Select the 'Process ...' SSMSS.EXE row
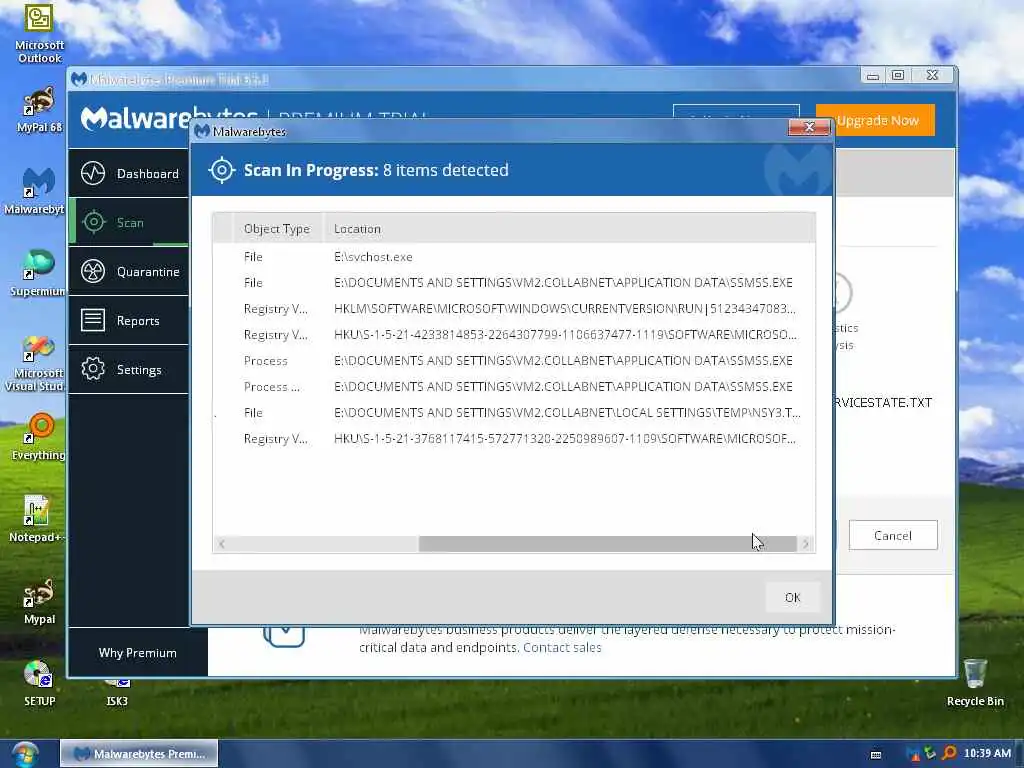Viewport: 1024px width, 768px height. 514,387
